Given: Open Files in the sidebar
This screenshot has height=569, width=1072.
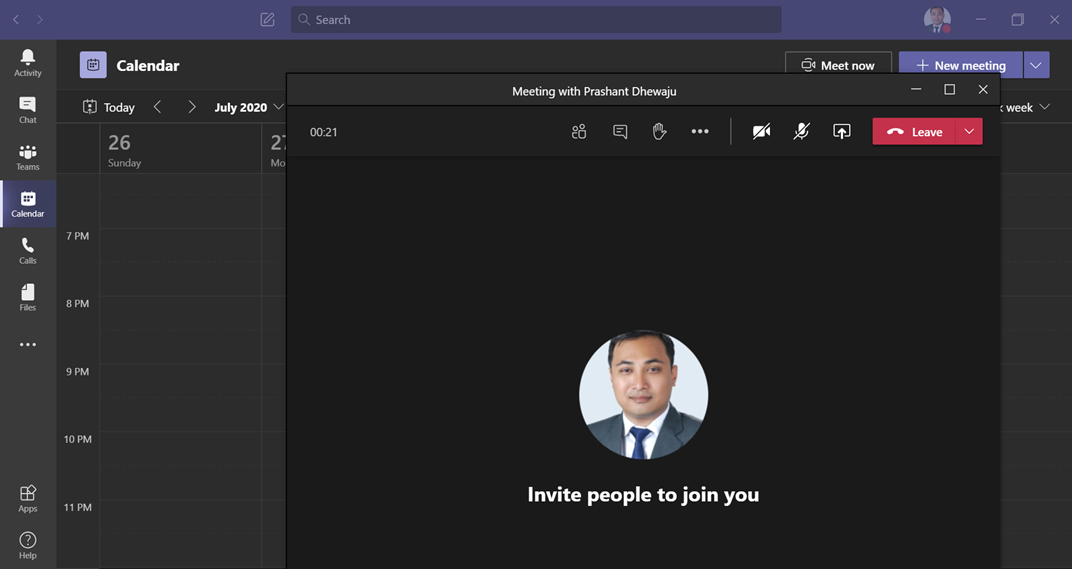Looking at the screenshot, I should click(x=28, y=297).
